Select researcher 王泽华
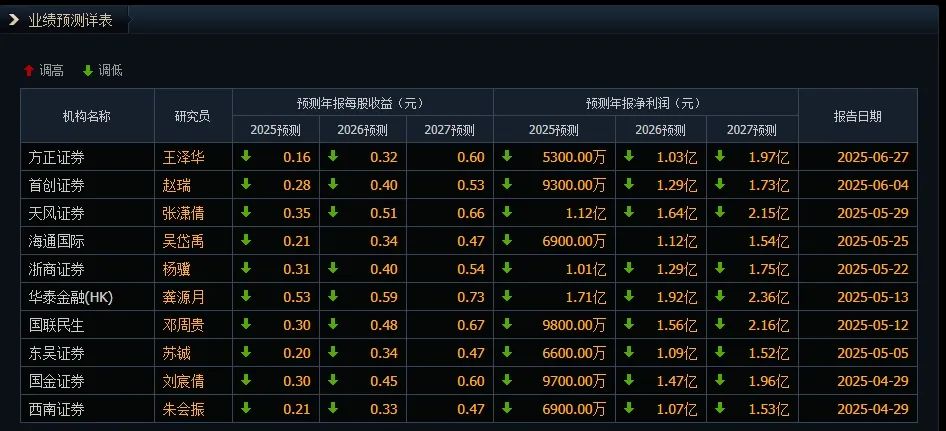946x431 pixels. [183, 158]
